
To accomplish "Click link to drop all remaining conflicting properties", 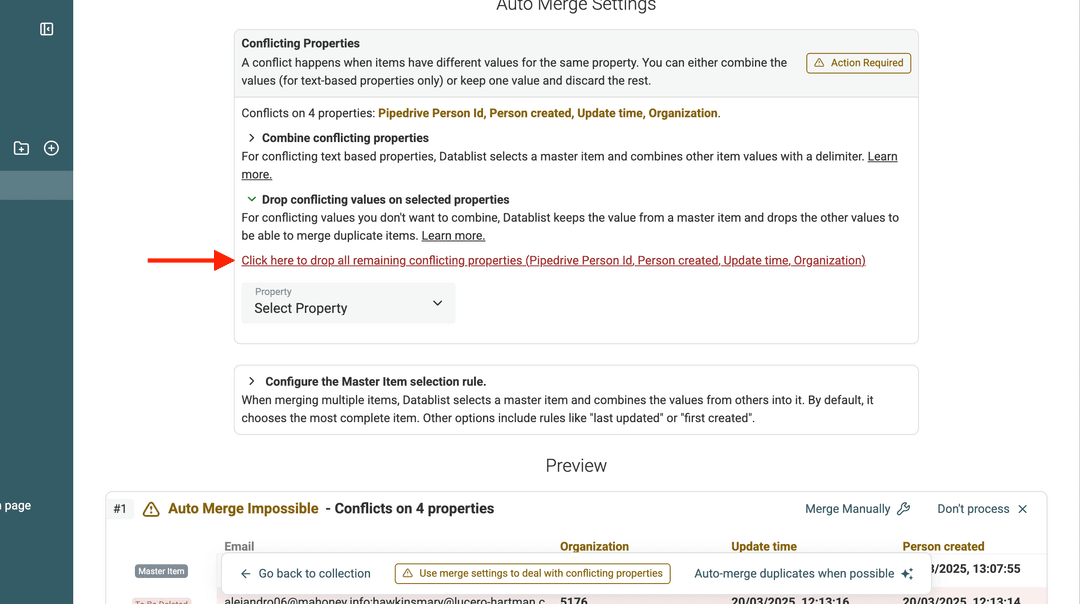I will (x=553, y=259).
